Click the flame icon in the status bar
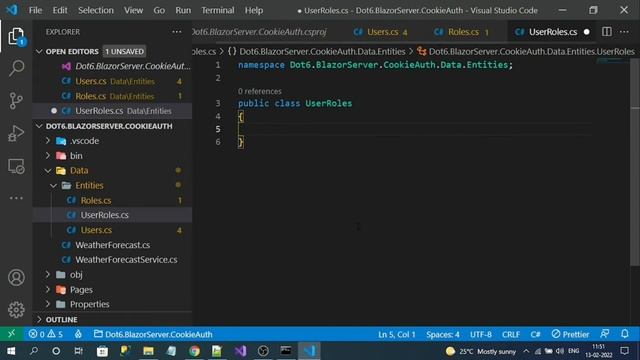This screenshot has width=640, height=360. click(78, 334)
